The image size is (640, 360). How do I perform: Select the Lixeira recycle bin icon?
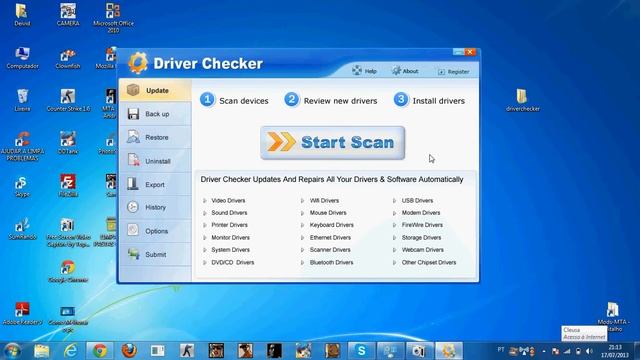coord(22,100)
